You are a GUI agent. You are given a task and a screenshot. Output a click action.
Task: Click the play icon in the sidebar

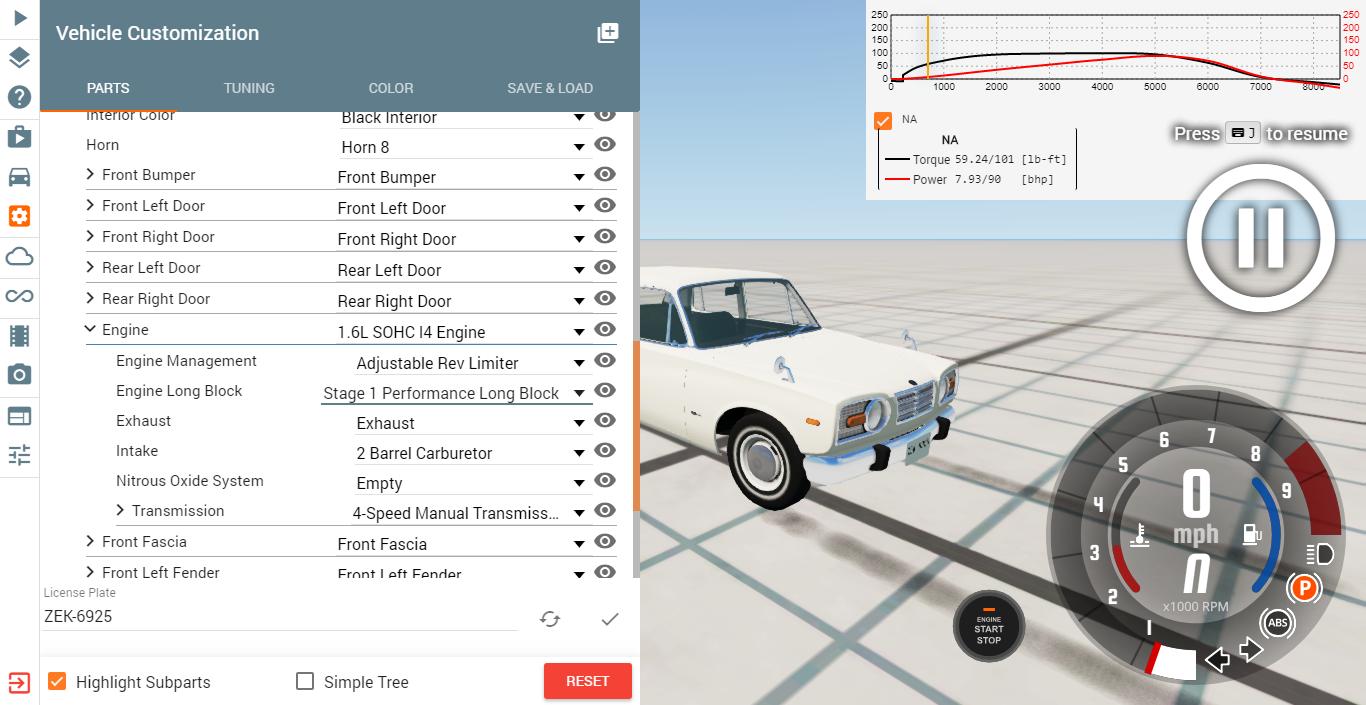(x=19, y=18)
